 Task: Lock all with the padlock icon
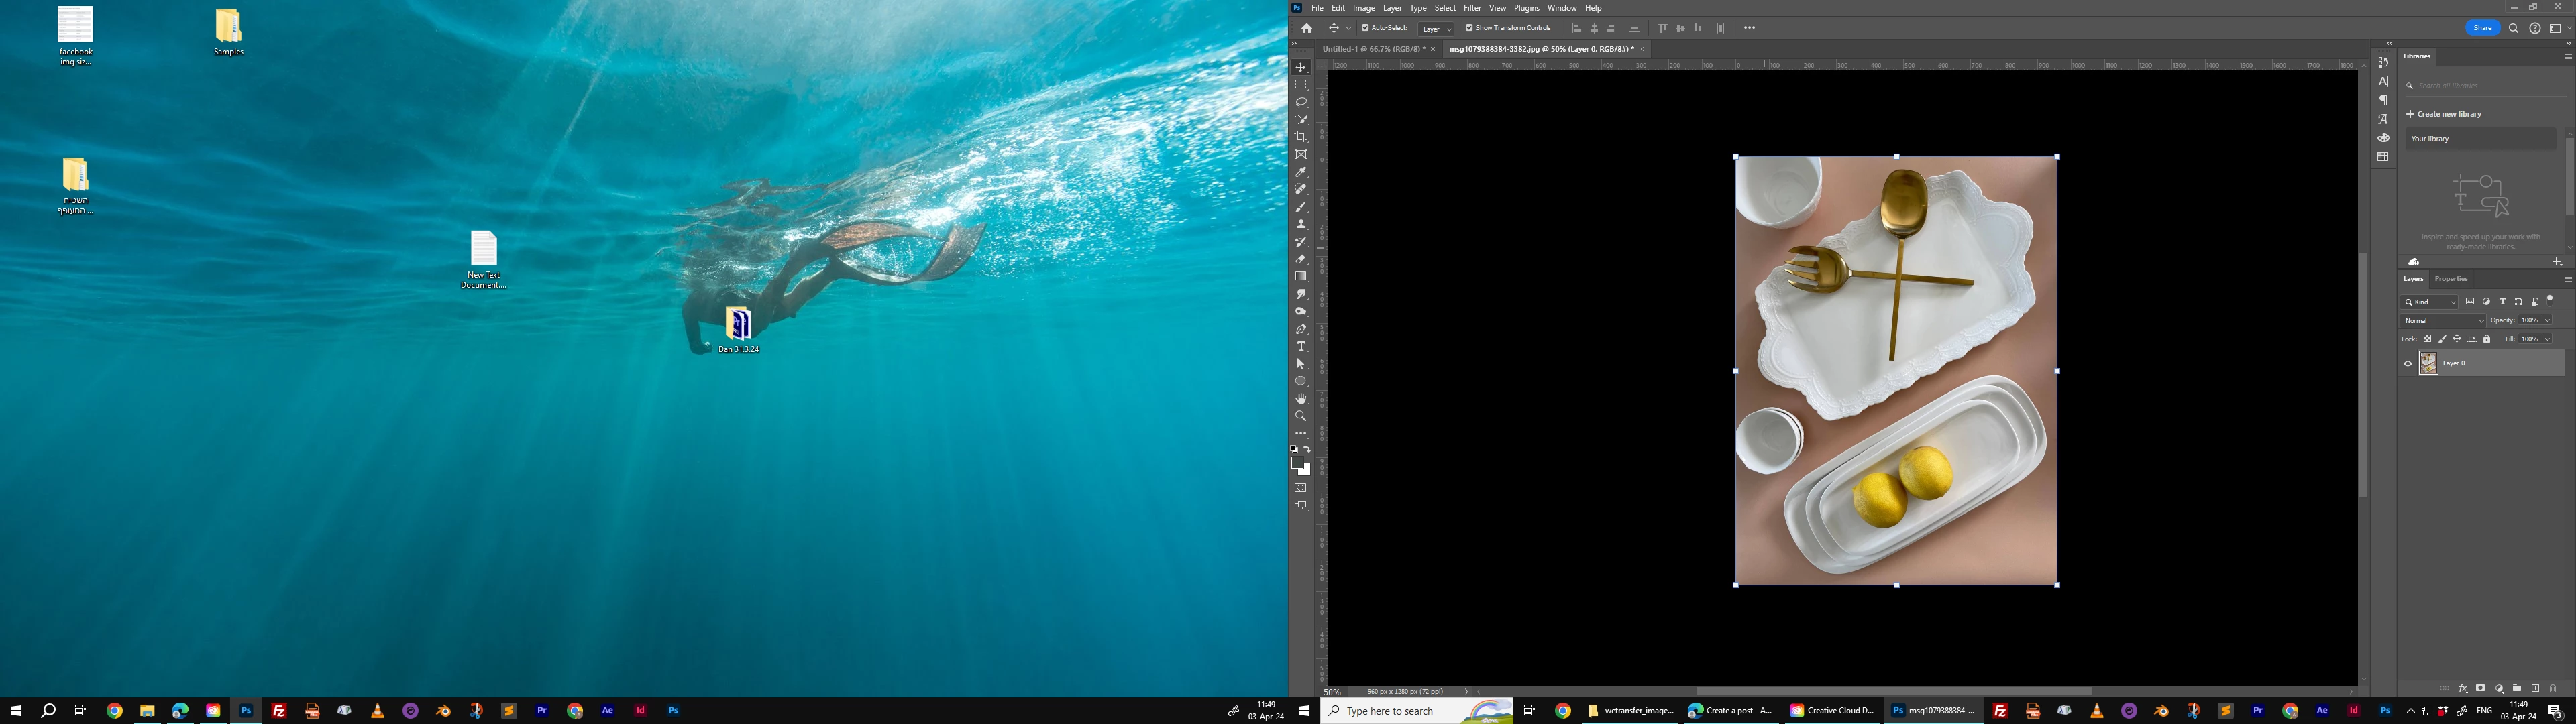coord(2487,339)
